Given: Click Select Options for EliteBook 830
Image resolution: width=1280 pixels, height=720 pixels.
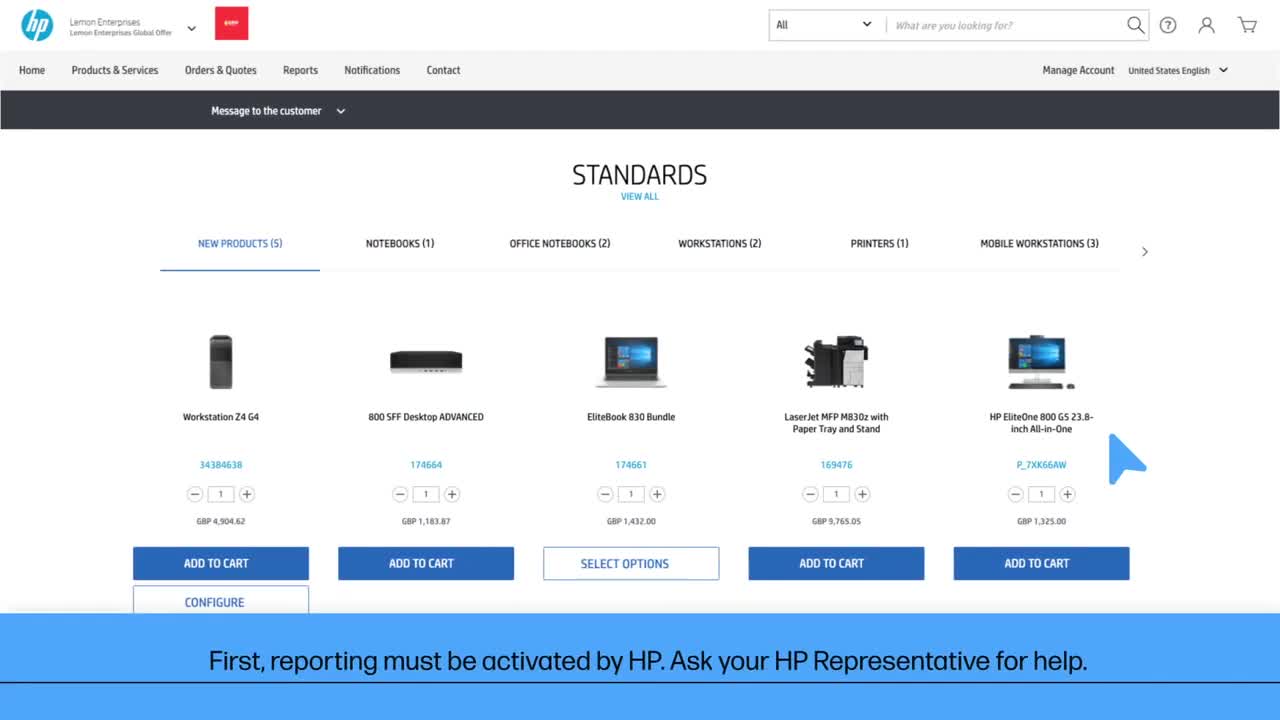Looking at the screenshot, I should [631, 563].
